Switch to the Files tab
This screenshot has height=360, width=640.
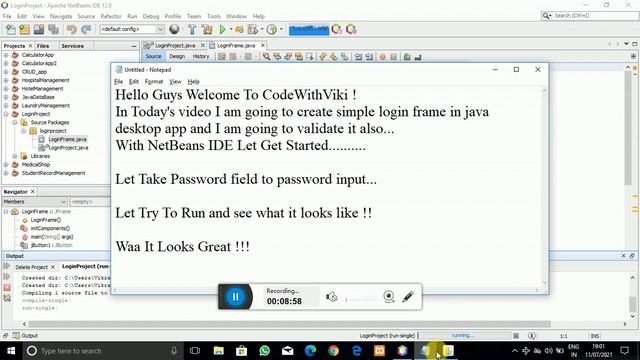click(42, 46)
